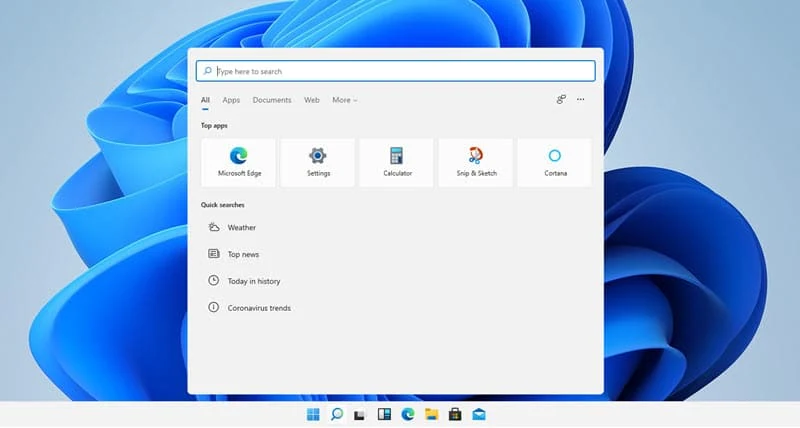800x428 pixels.
Task: Click the Top news newspaper icon
Action: coord(214,254)
